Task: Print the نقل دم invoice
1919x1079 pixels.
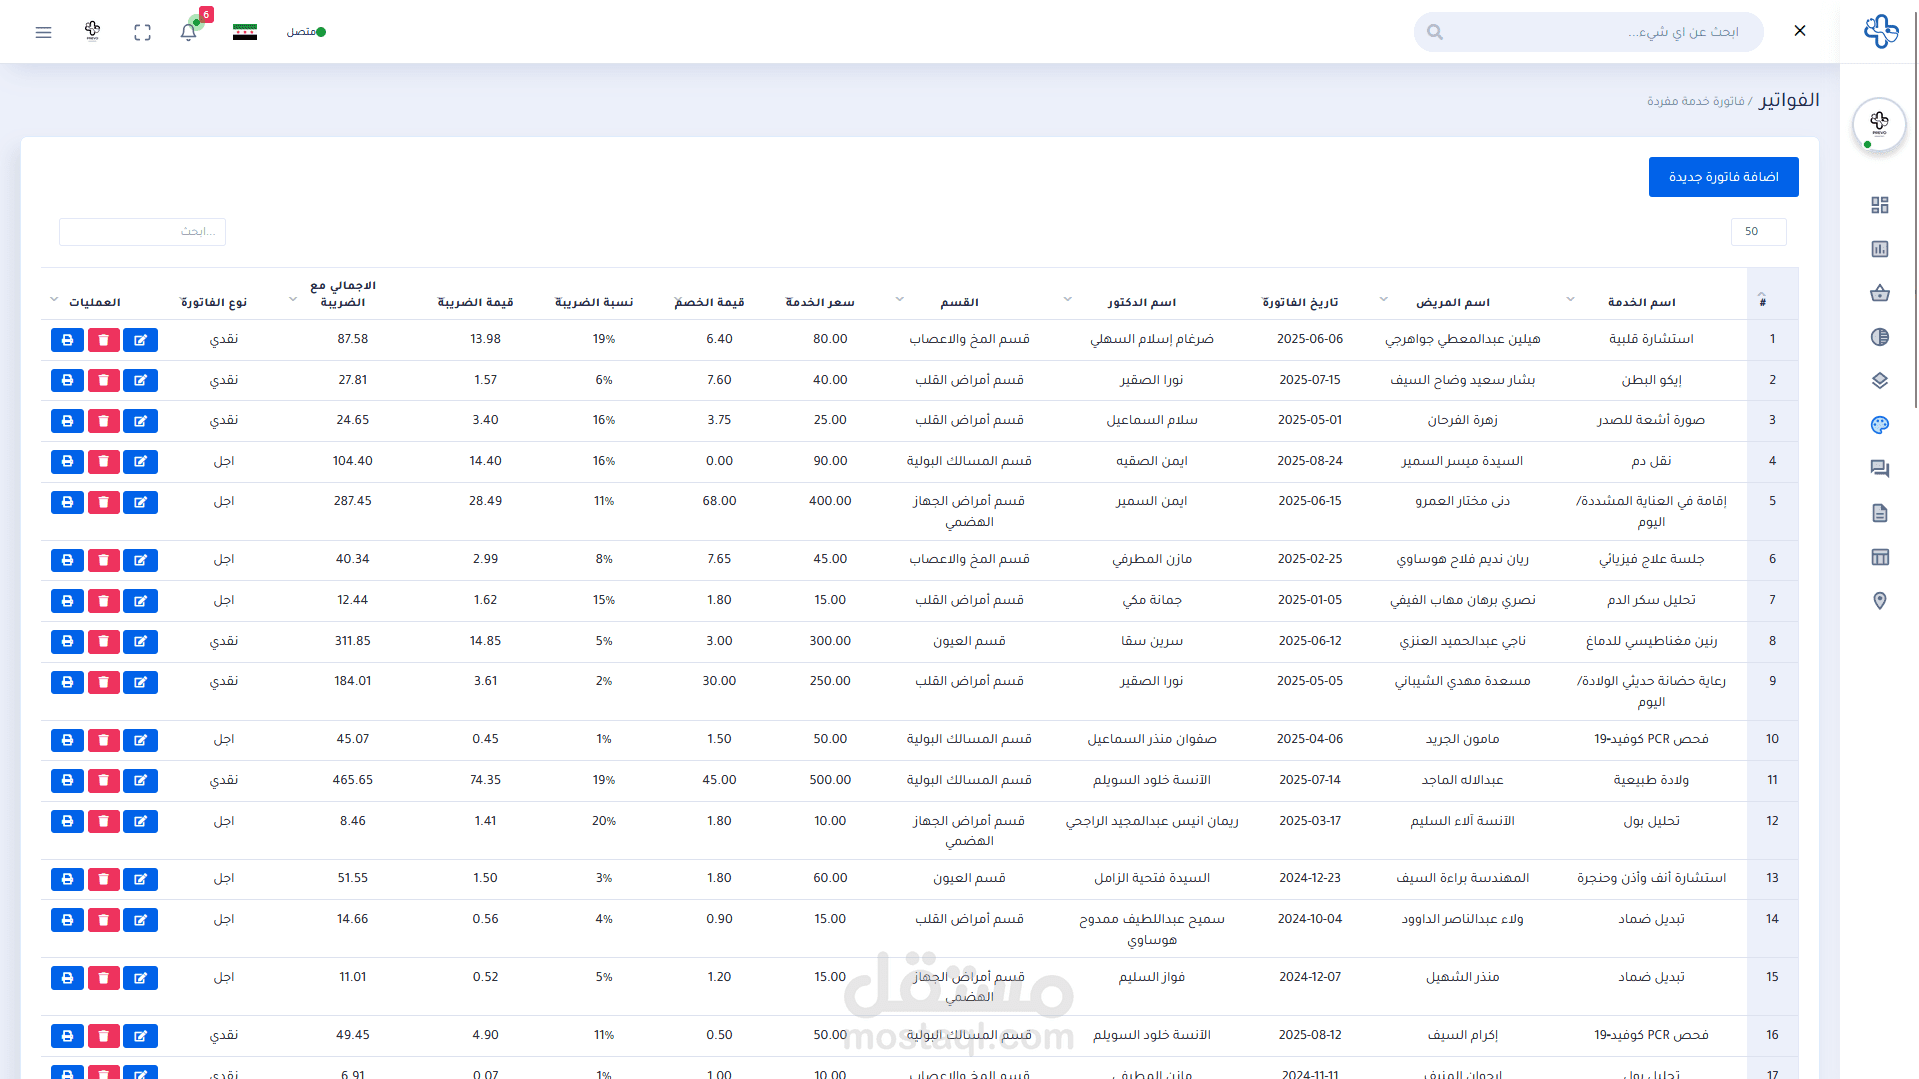Action: pos(67,462)
